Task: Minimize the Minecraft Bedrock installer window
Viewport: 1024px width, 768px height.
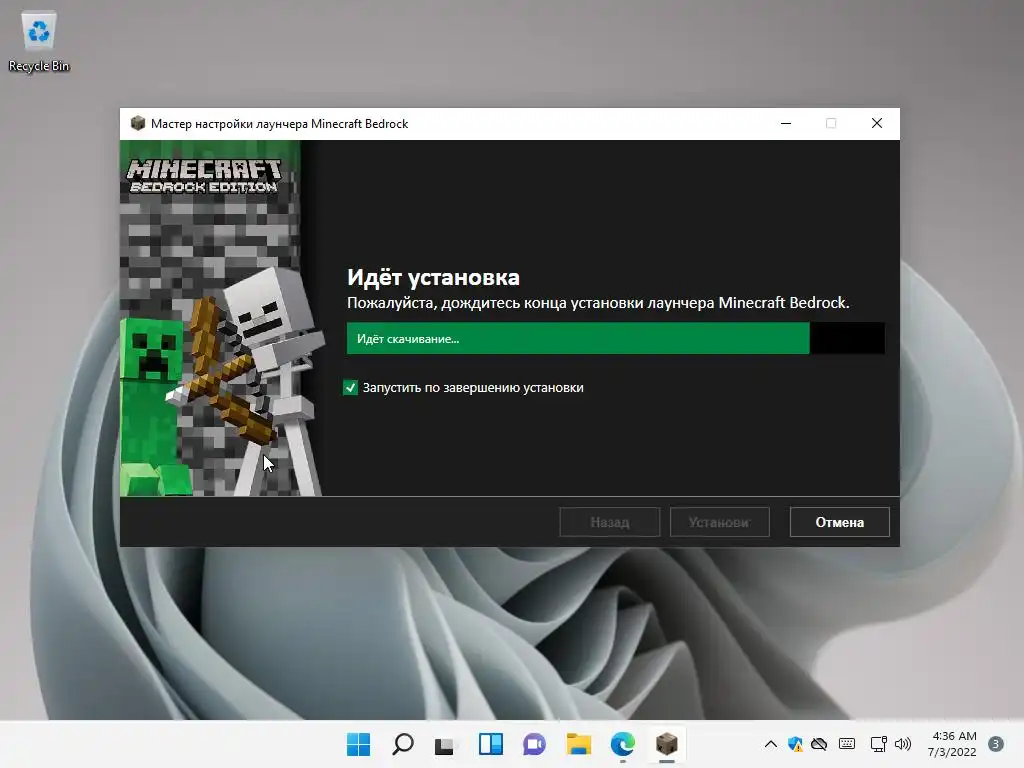Action: [786, 123]
